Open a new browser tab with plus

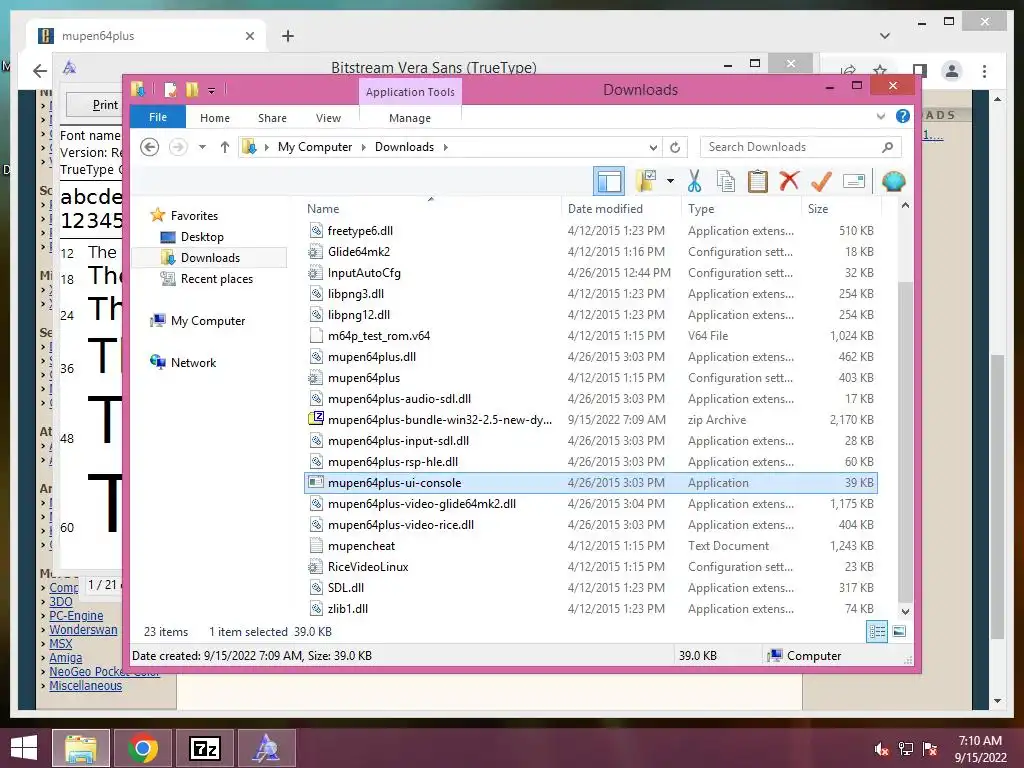(x=288, y=36)
